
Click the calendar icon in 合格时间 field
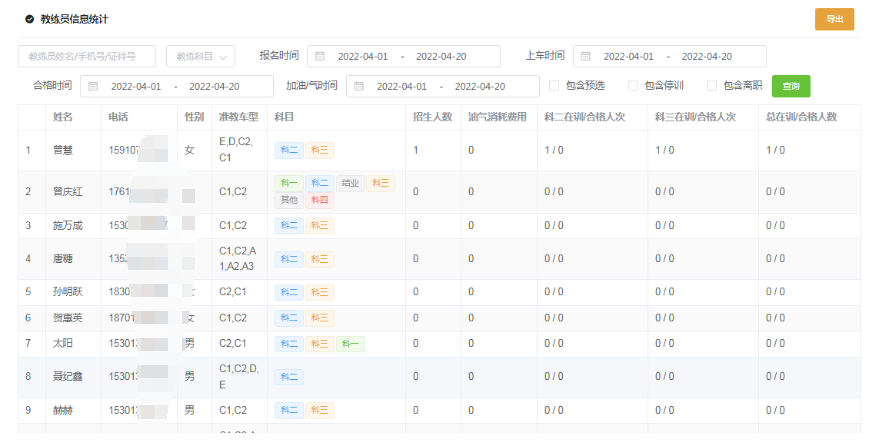[x=93, y=87]
